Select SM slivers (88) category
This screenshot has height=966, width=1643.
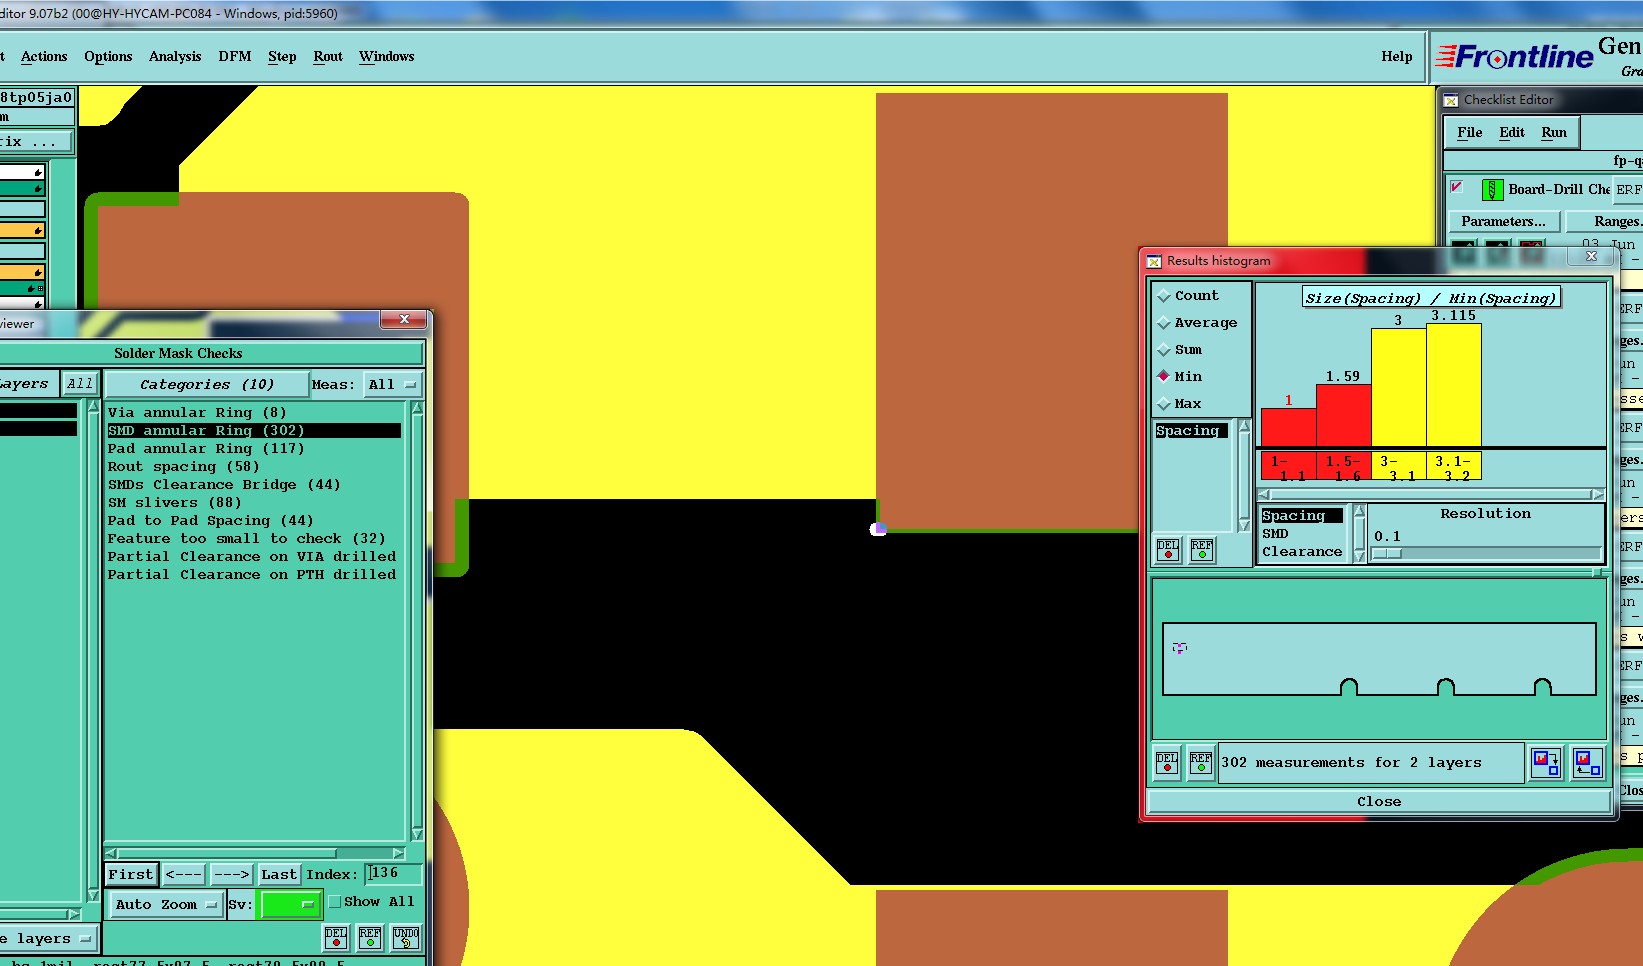click(x=174, y=503)
